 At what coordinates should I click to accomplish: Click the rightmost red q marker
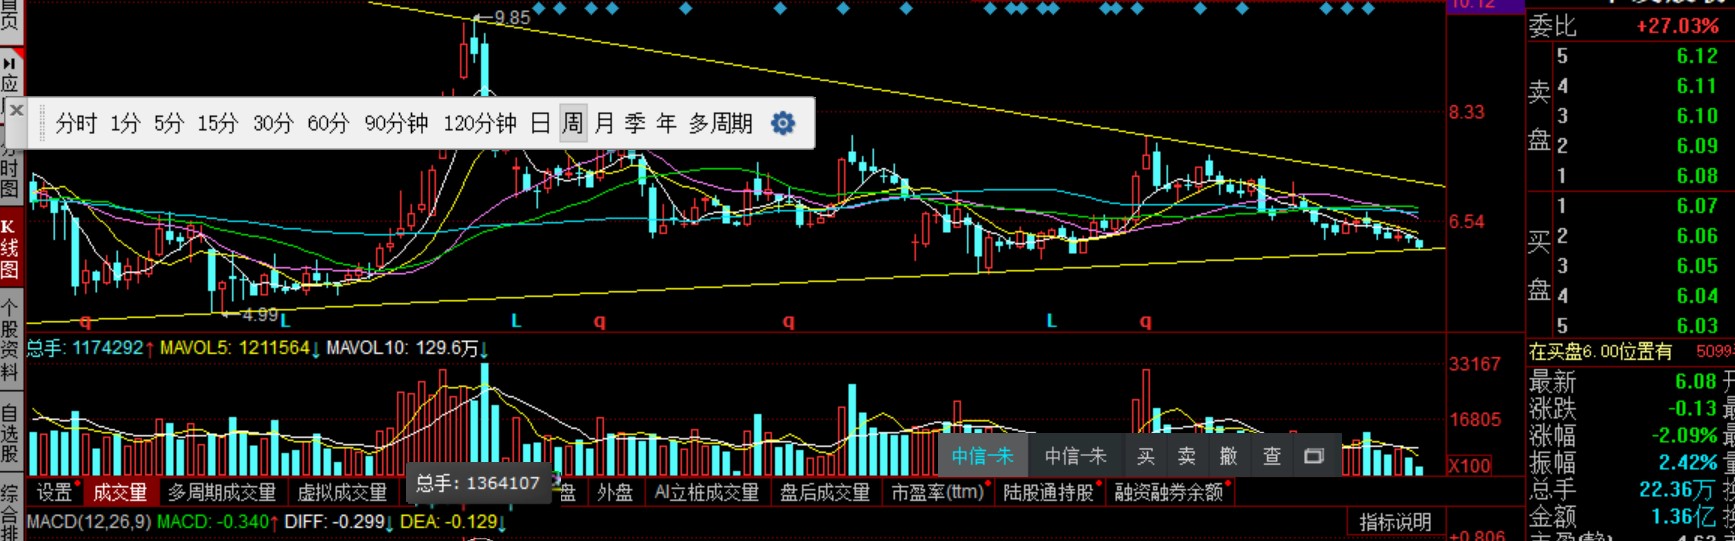[1146, 321]
